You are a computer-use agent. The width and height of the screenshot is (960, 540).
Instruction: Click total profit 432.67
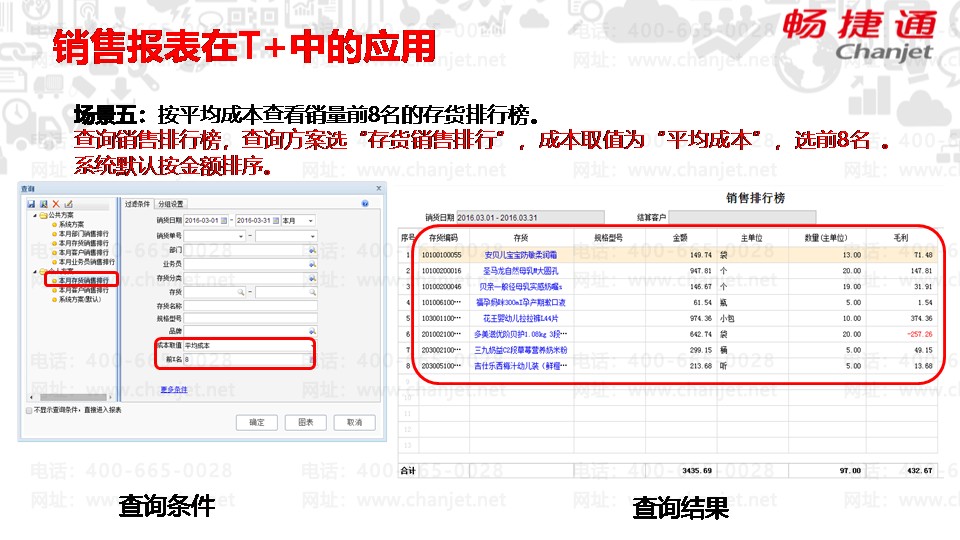(920, 470)
